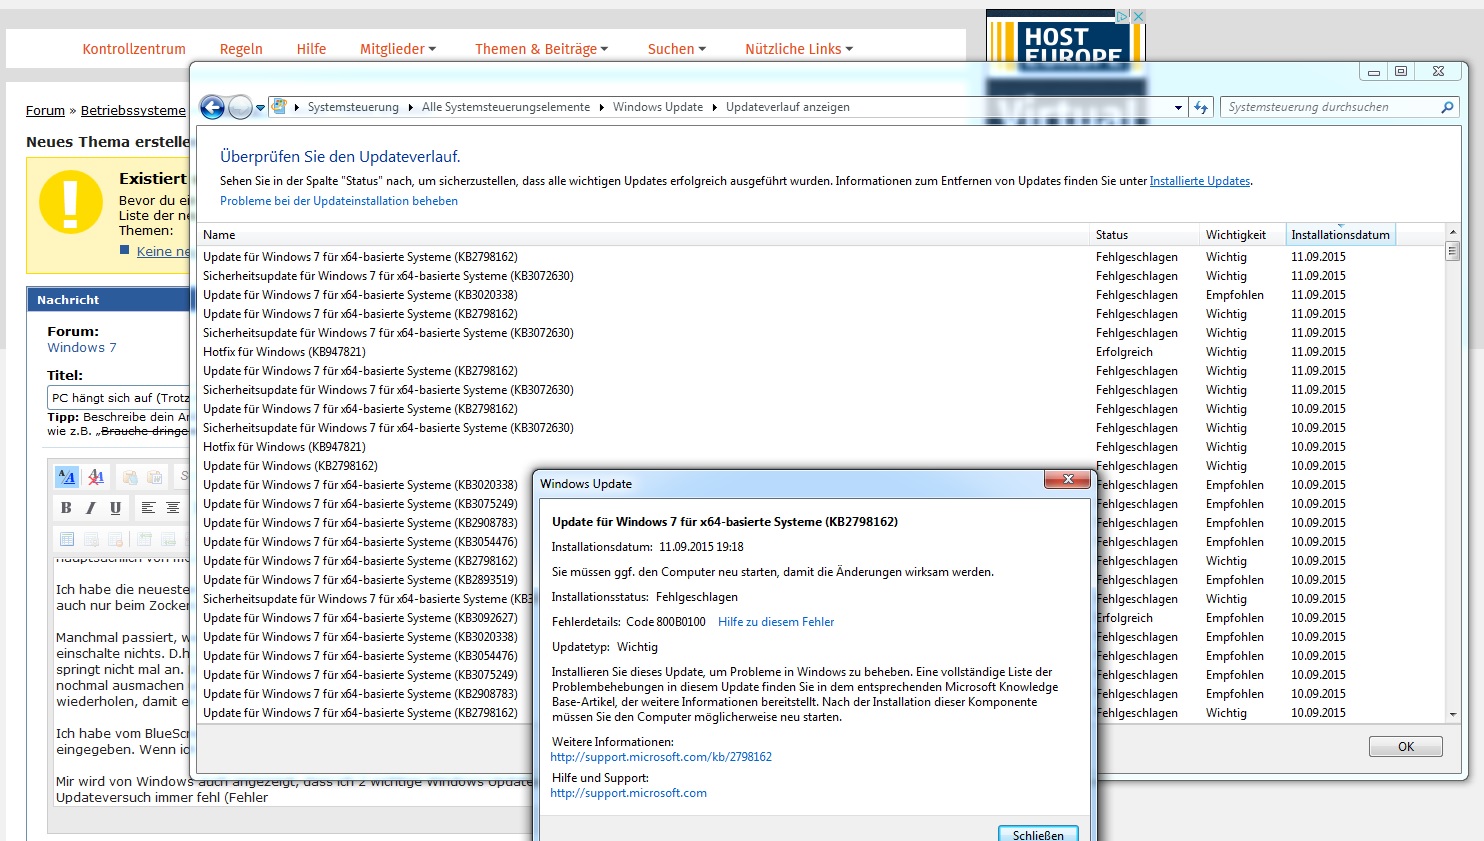Open the Betriebssysteme breadcrumb link
Image resolution: width=1484 pixels, height=841 pixels.
[x=133, y=110]
